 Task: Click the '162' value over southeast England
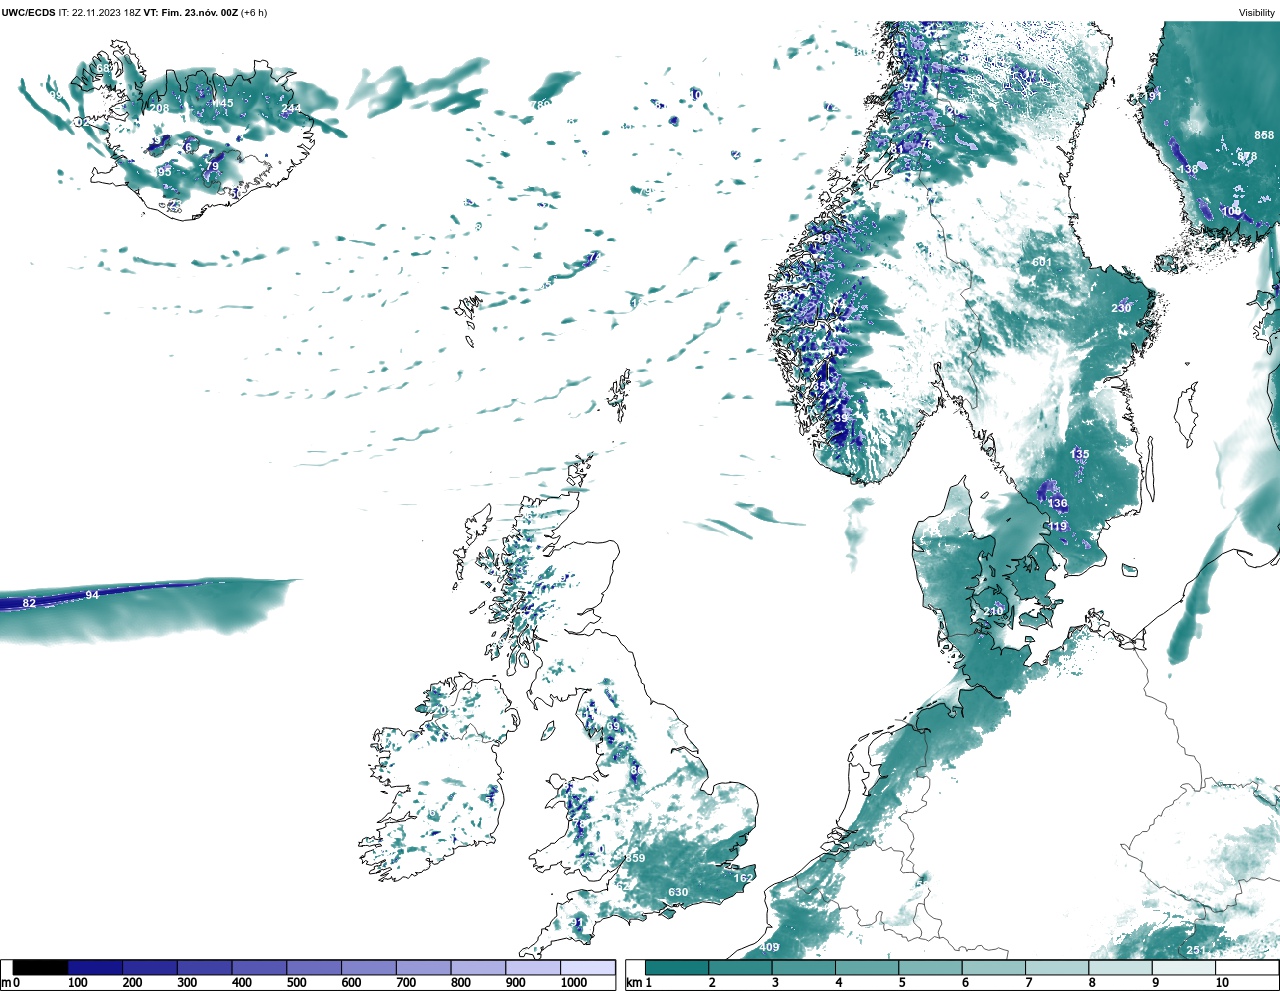coord(743,878)
